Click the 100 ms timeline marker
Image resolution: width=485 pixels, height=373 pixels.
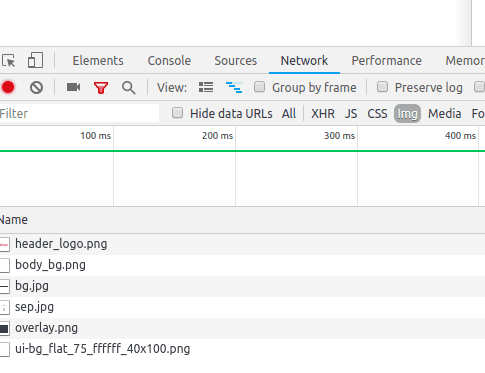(x=96, y=136)
